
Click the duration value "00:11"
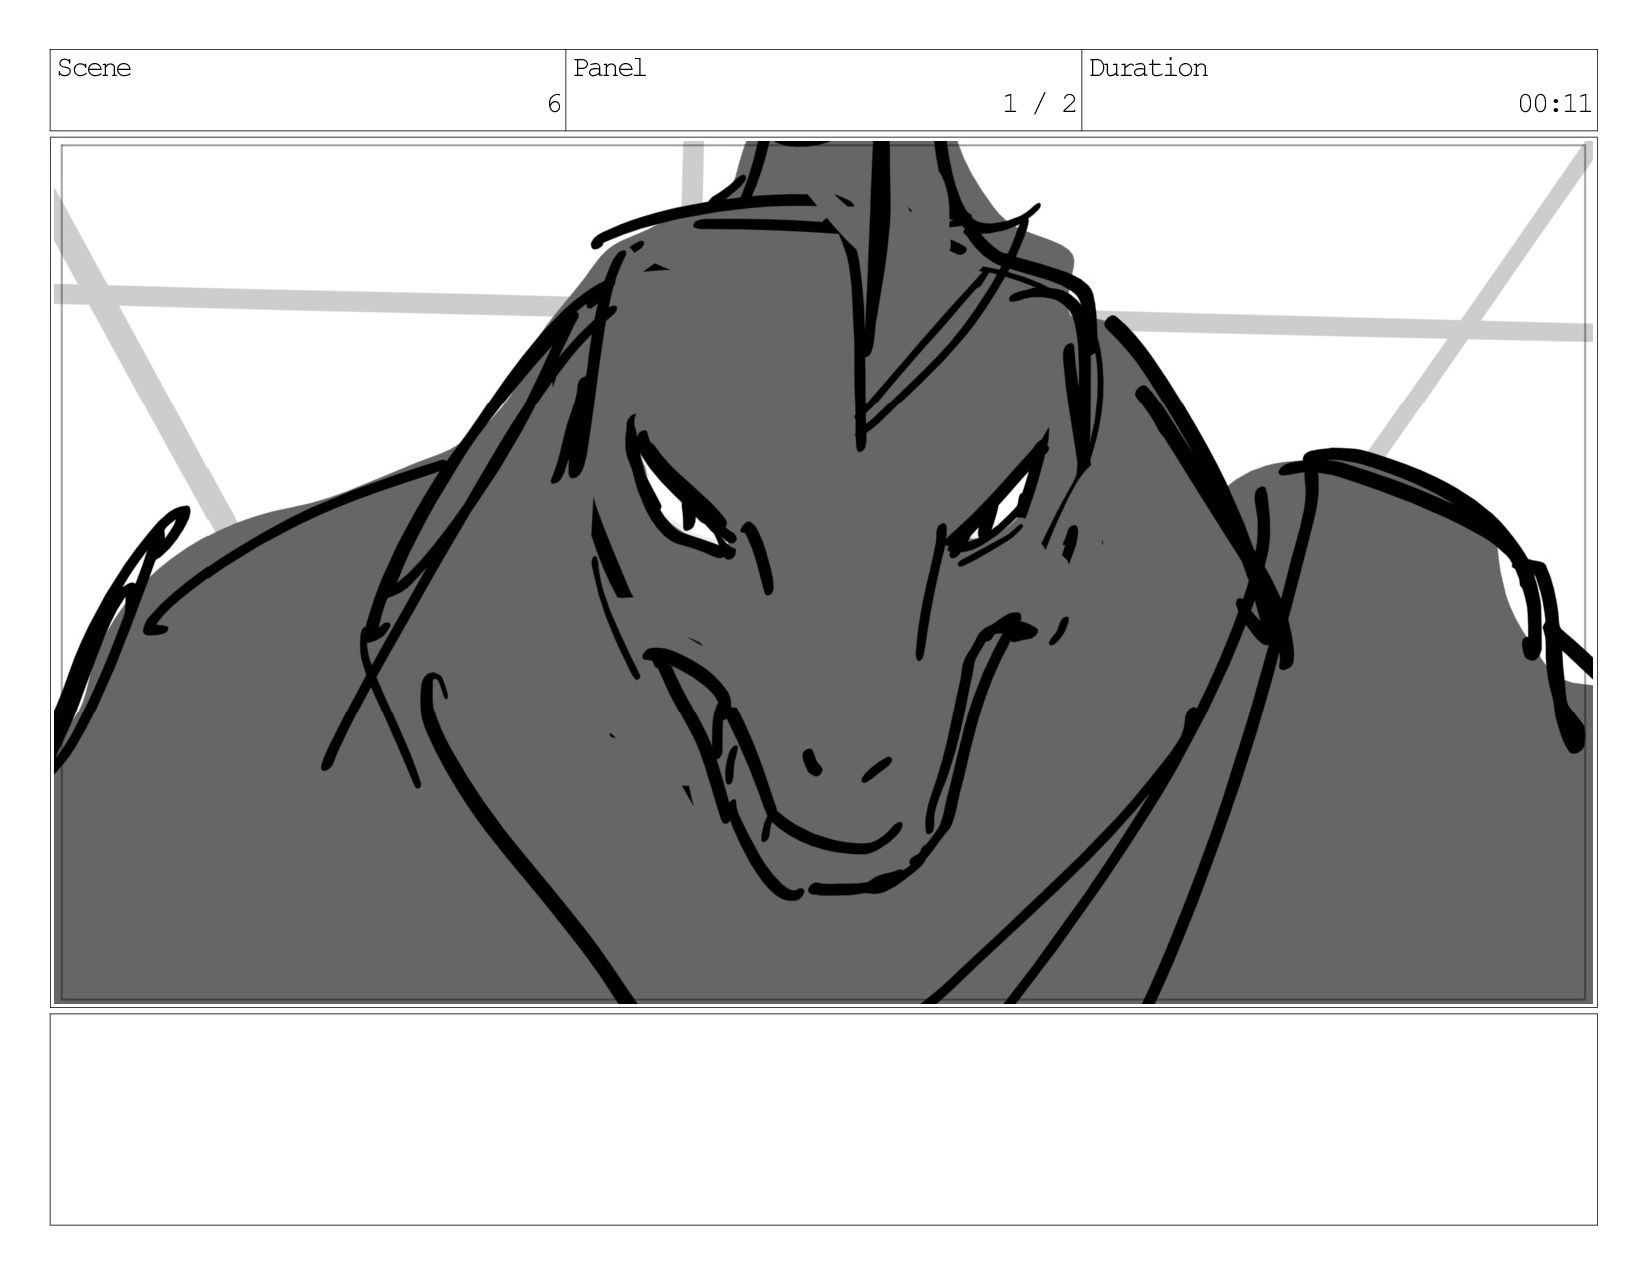click(1555, 104)
